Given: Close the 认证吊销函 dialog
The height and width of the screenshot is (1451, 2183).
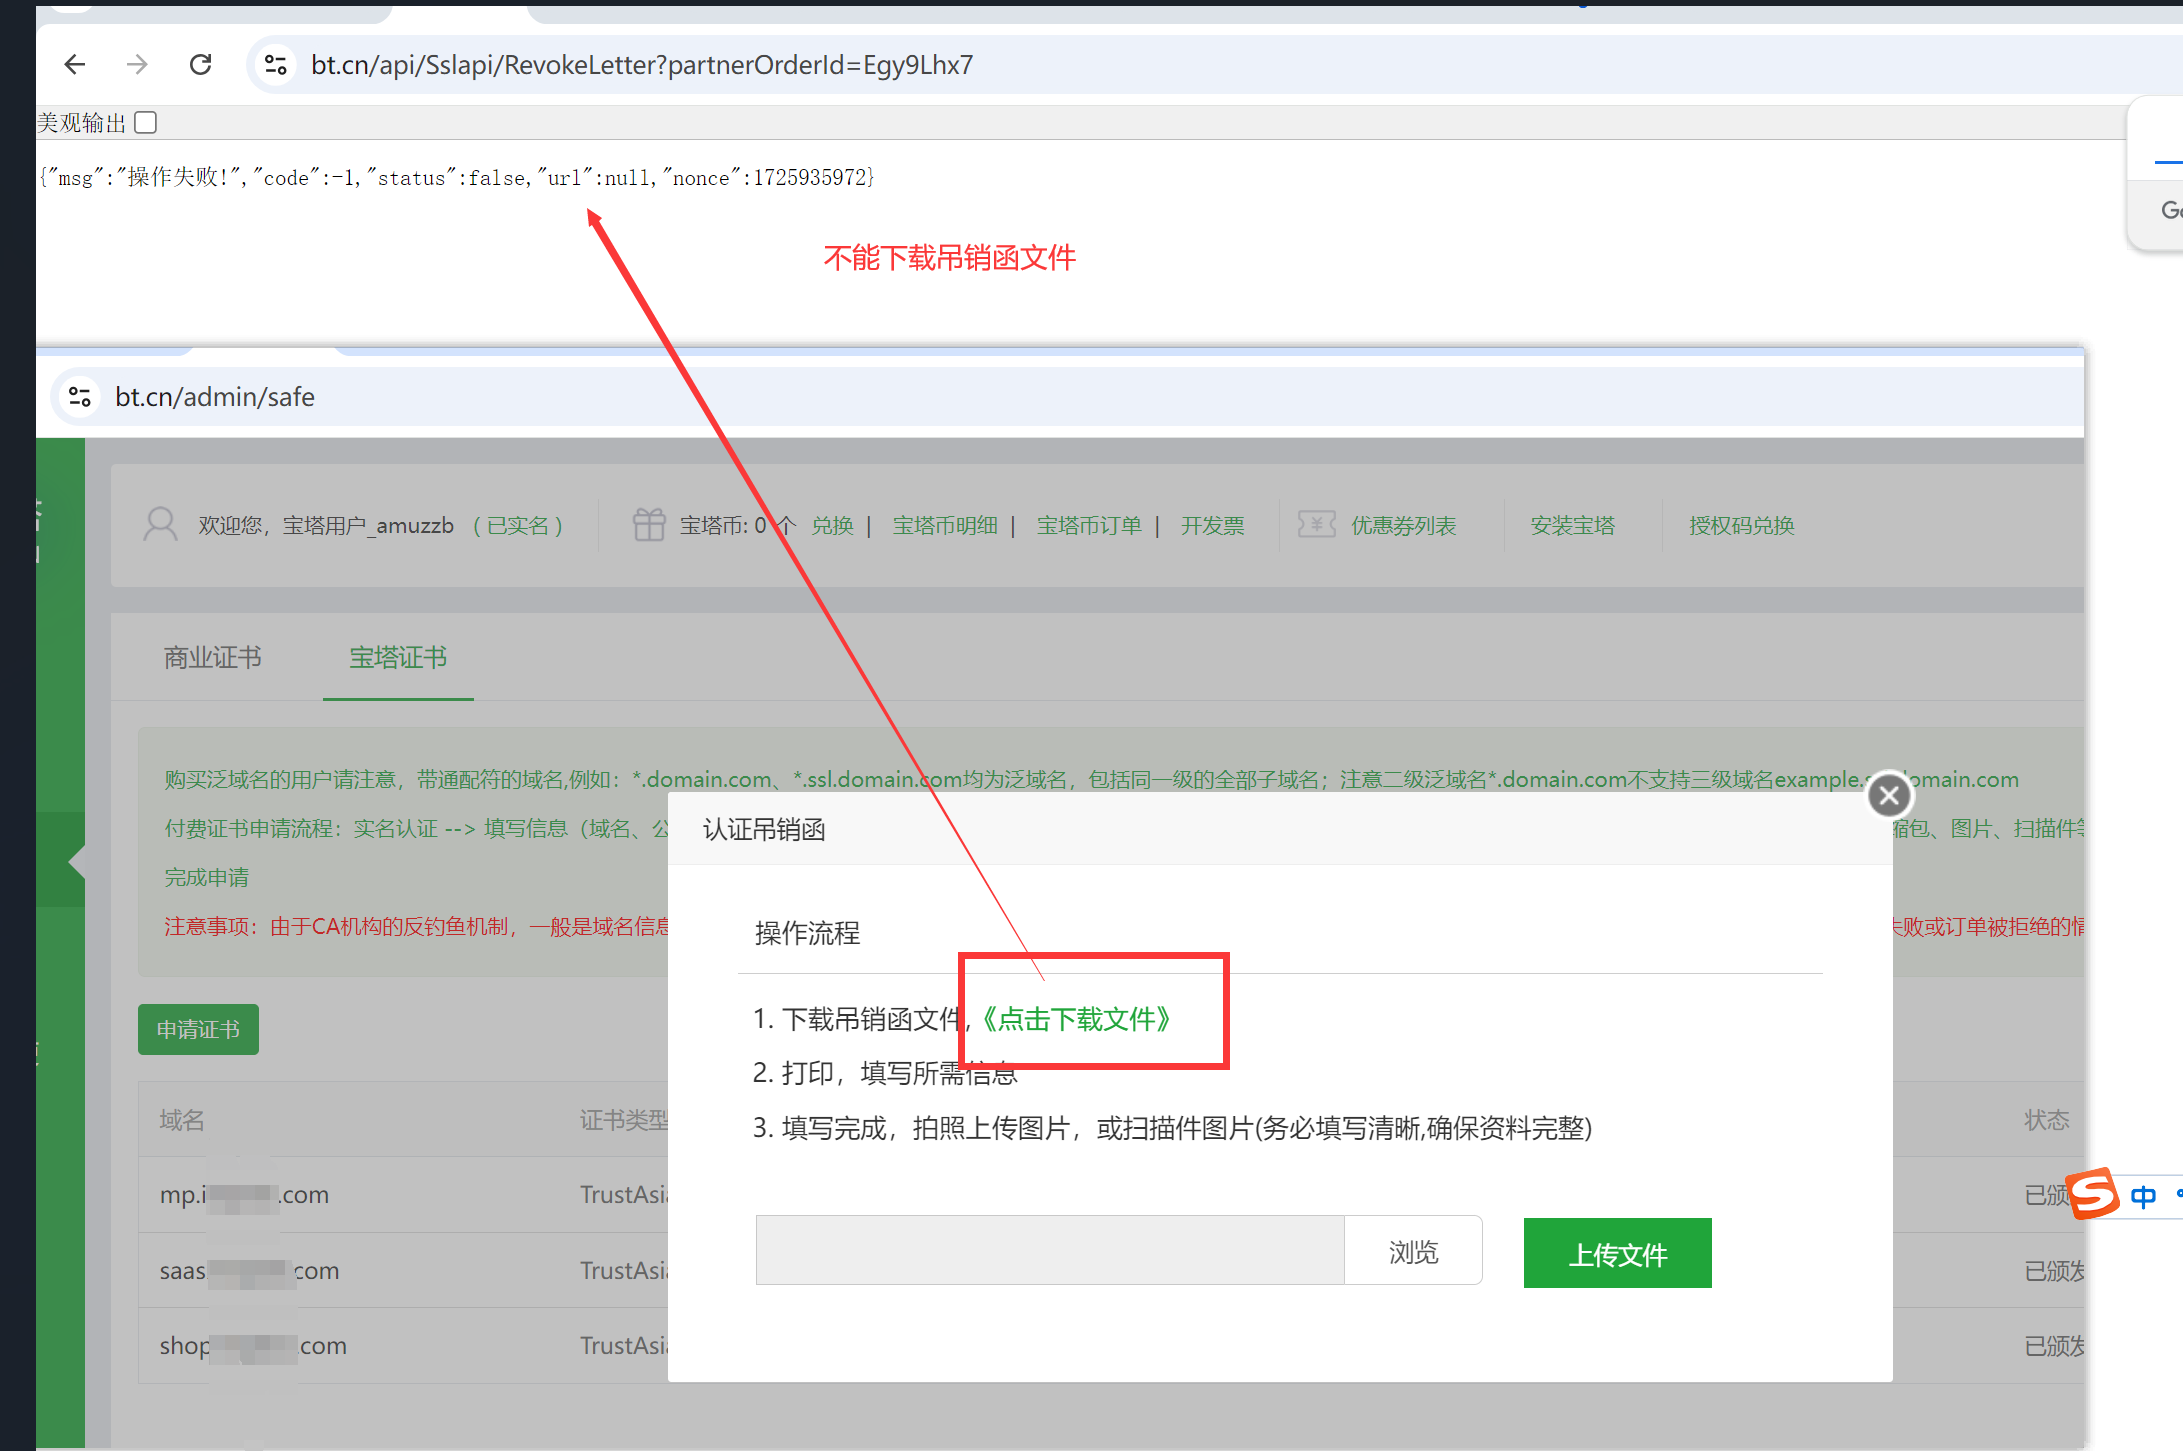Looking at the screenshot, I should [x=1889, y=796].
